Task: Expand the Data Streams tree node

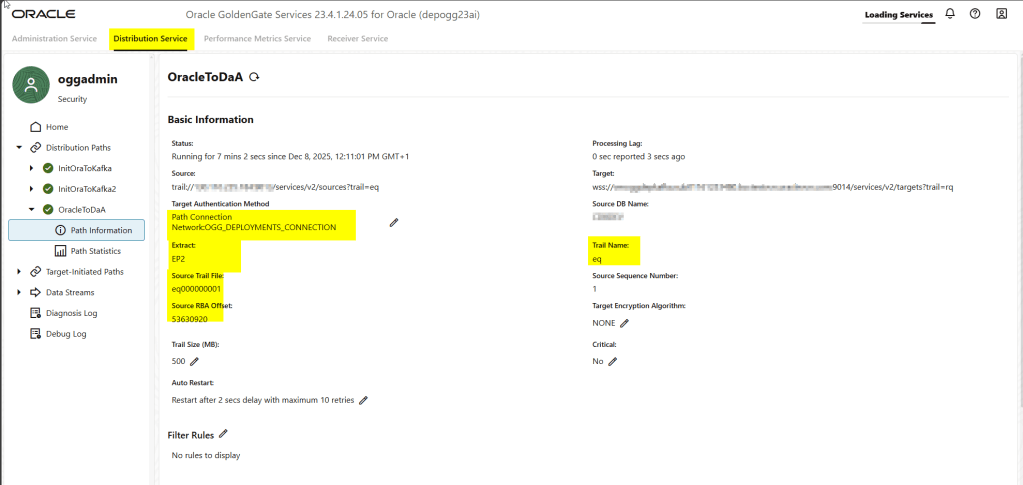Action: [20, 292]
